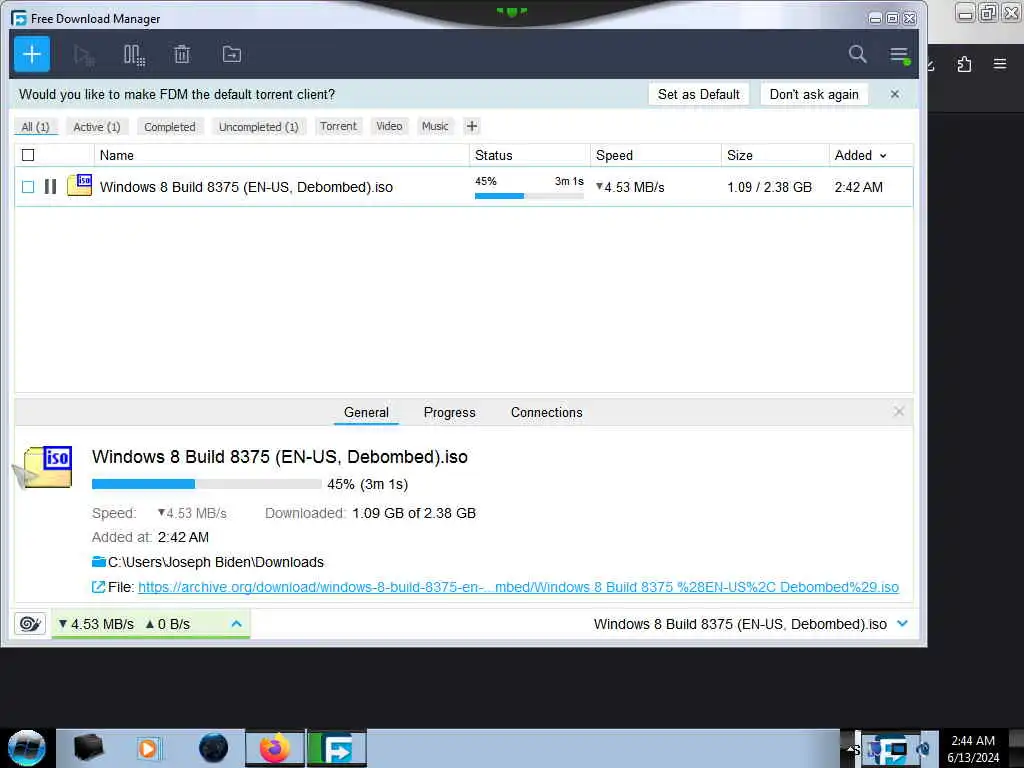
Task: Select the Torrent filter tag
Action: [x=338, y=126]
